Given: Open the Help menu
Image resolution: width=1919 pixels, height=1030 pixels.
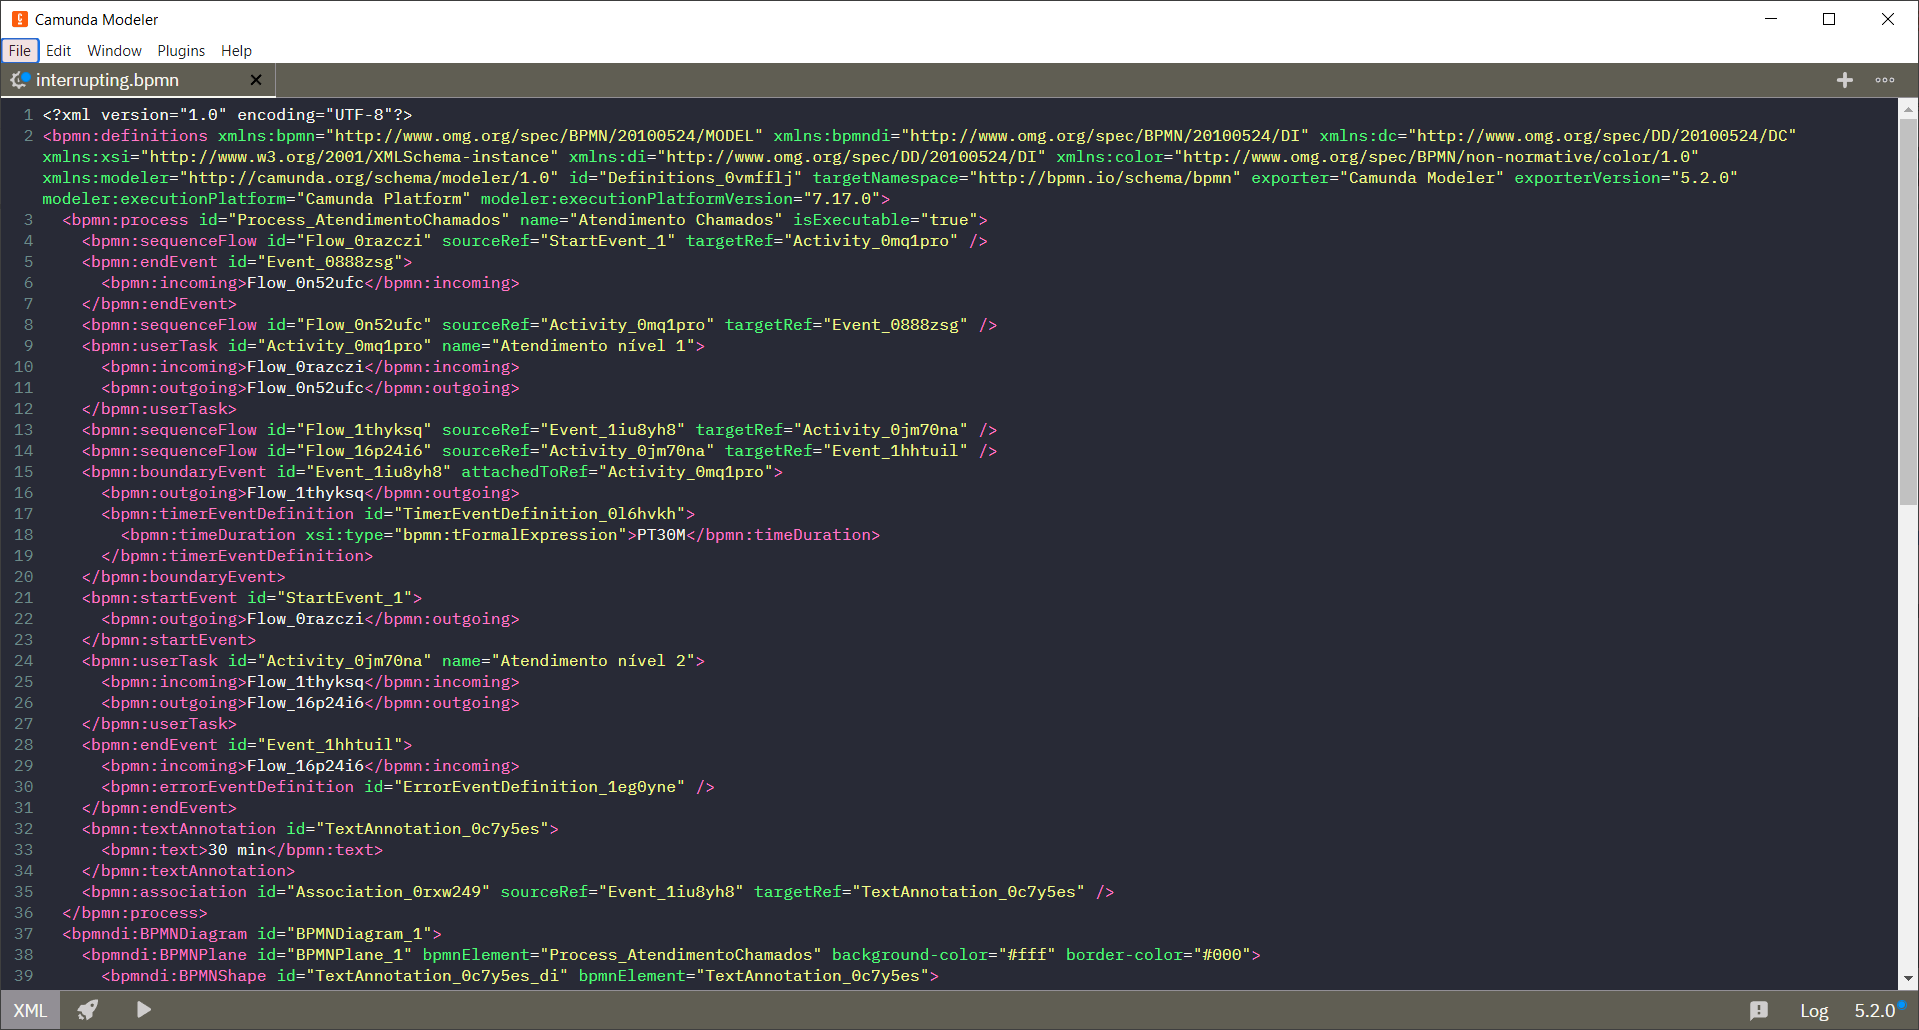Looking at the screenshot, I should [x=236, y=50].
